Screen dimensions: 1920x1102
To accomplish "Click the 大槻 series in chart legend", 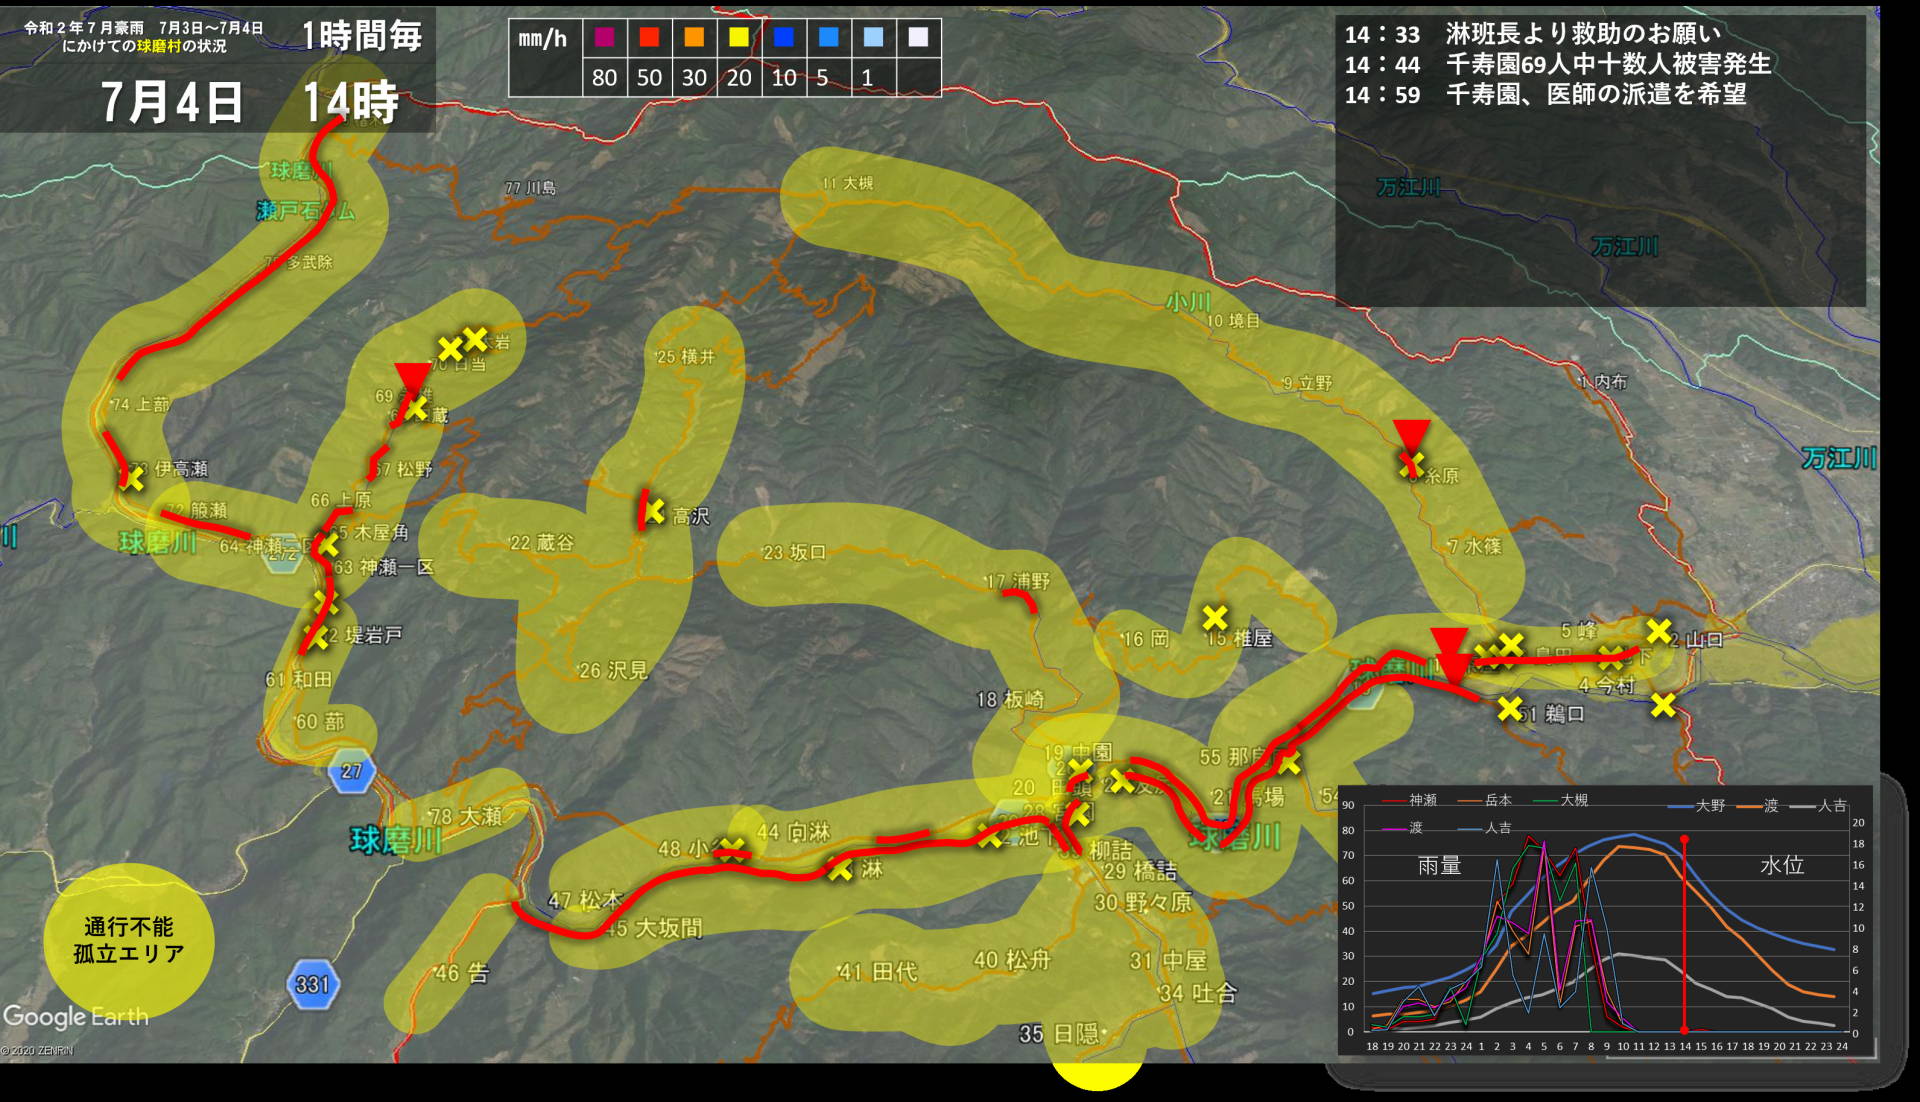I will pos(1561,800).
